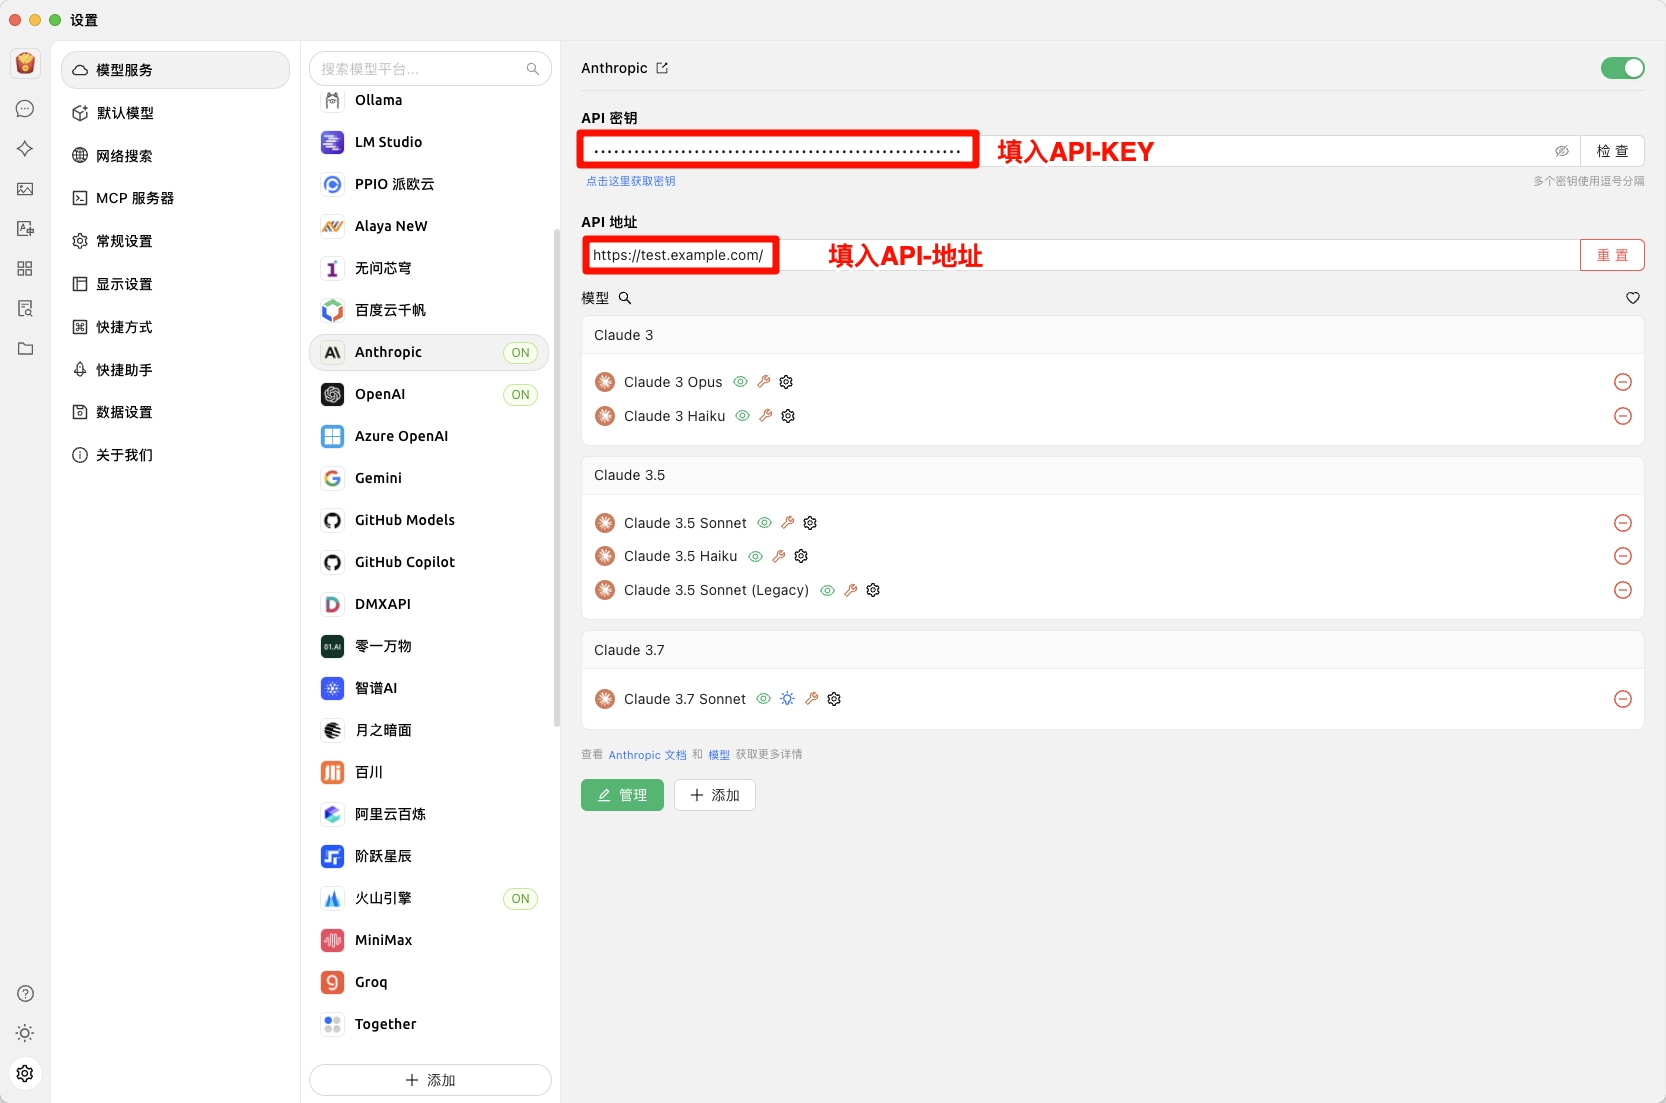The image size is (1666, 1103).
Task: Open 模型服务 settings section
Action: click(x=176, y=70)
